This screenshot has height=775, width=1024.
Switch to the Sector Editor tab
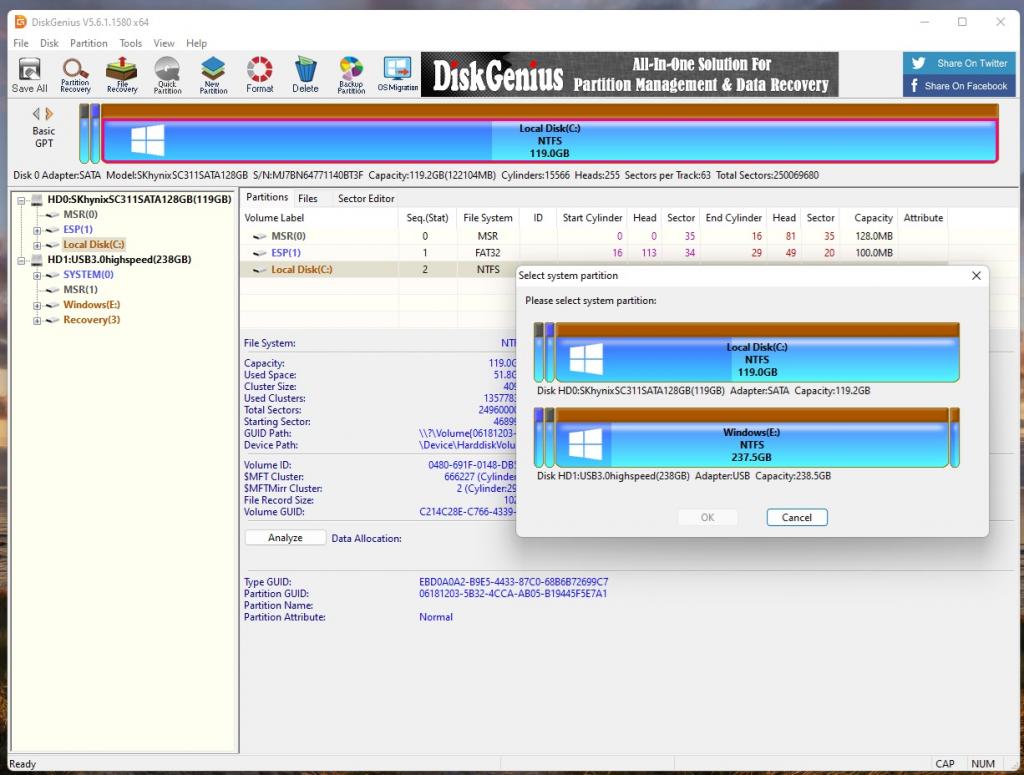tap(366, 198)
